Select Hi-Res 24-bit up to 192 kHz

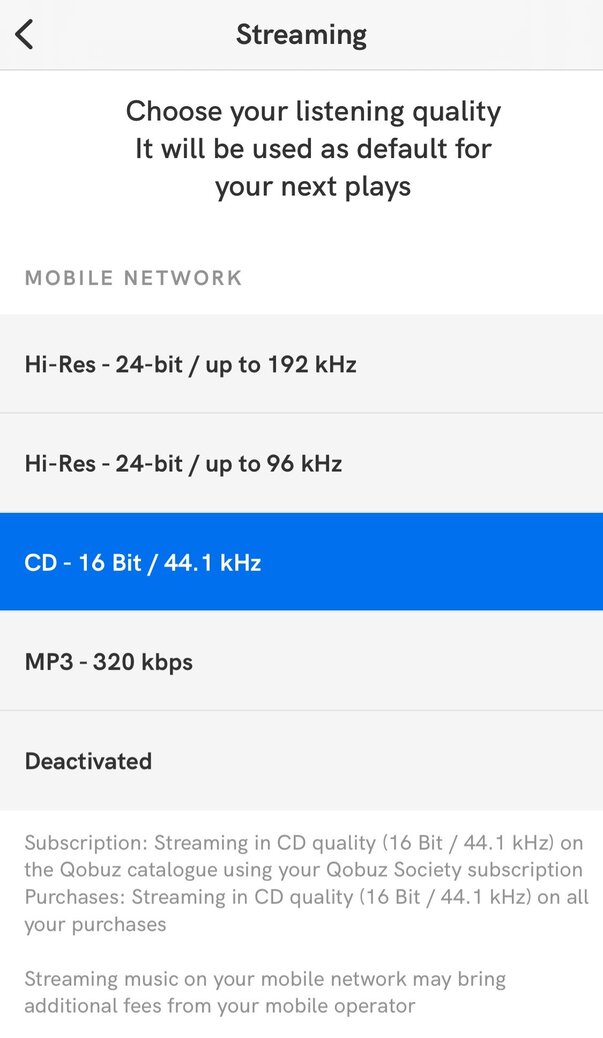coord(190,364)
